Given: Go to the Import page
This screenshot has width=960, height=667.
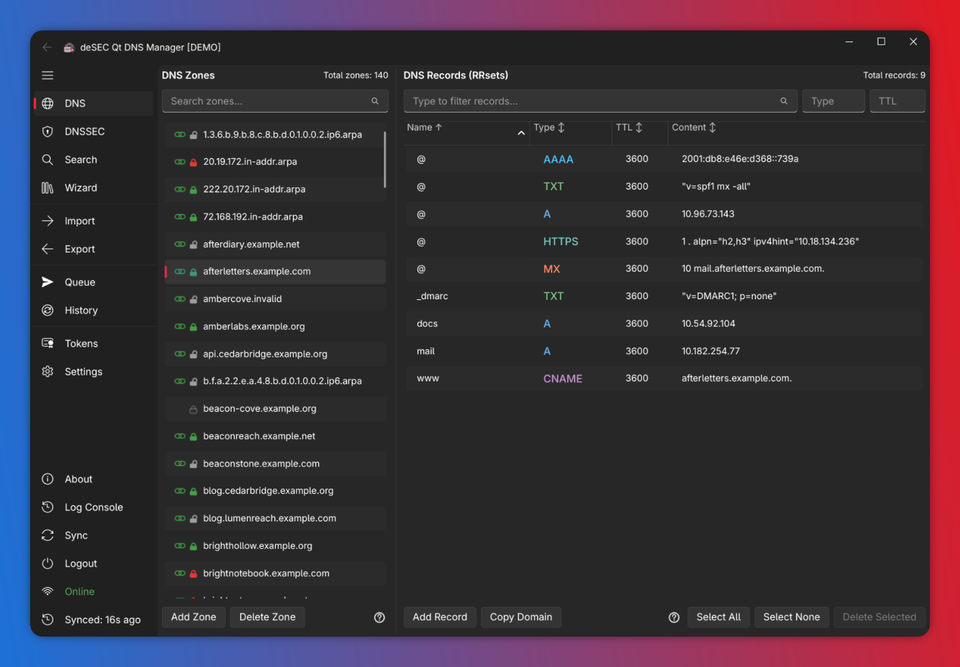Looking at the screenshot, I should (93, 221).
